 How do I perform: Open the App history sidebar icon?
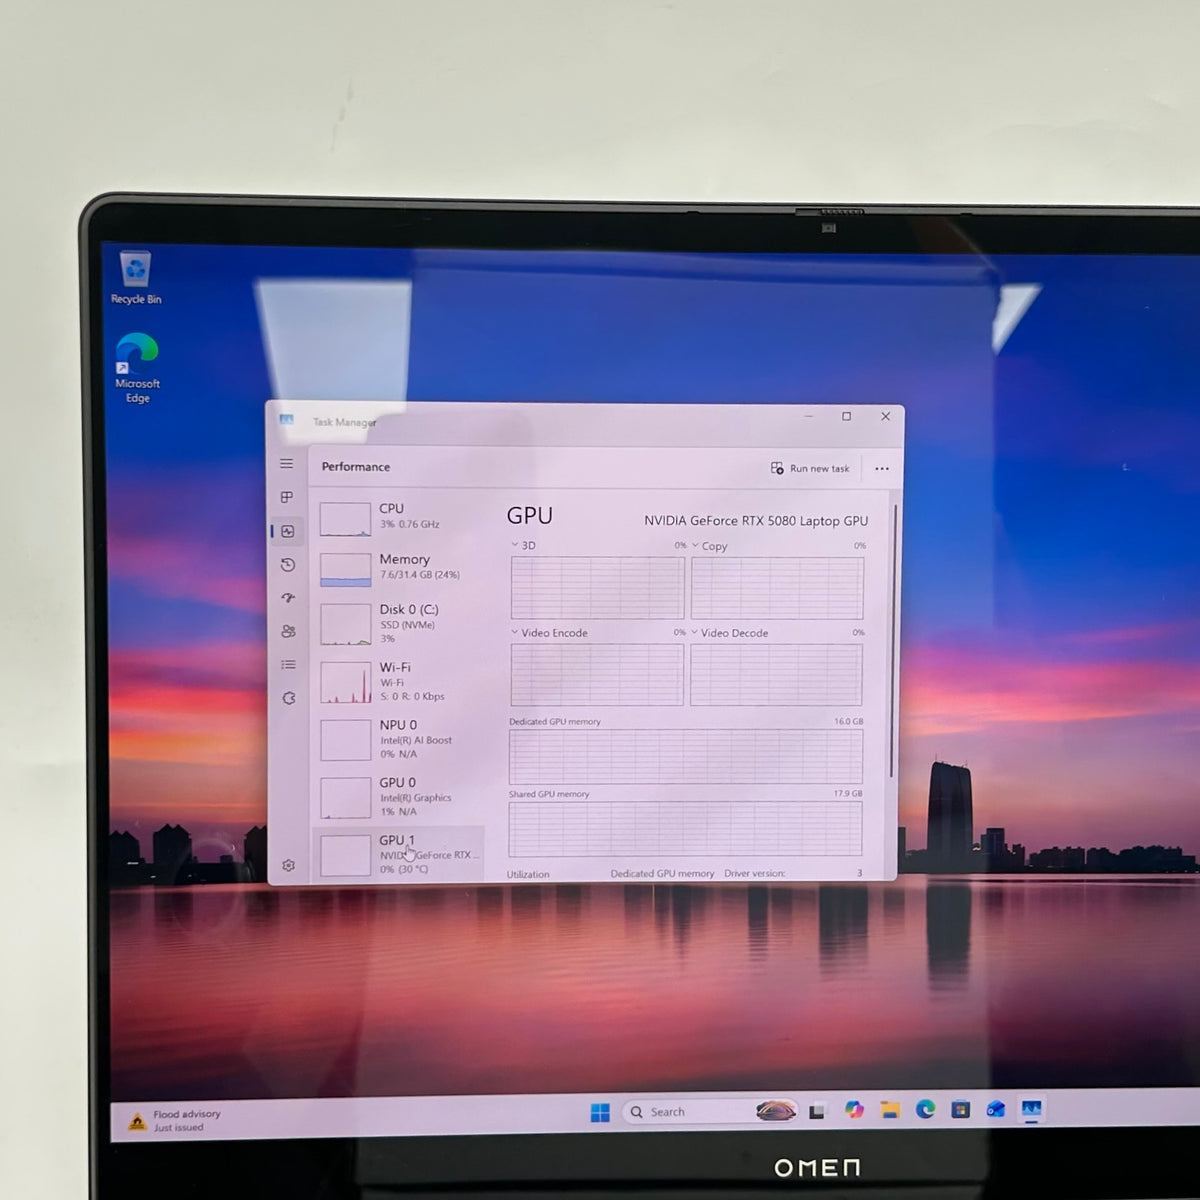pyautogui.click(x=288, y=565)
